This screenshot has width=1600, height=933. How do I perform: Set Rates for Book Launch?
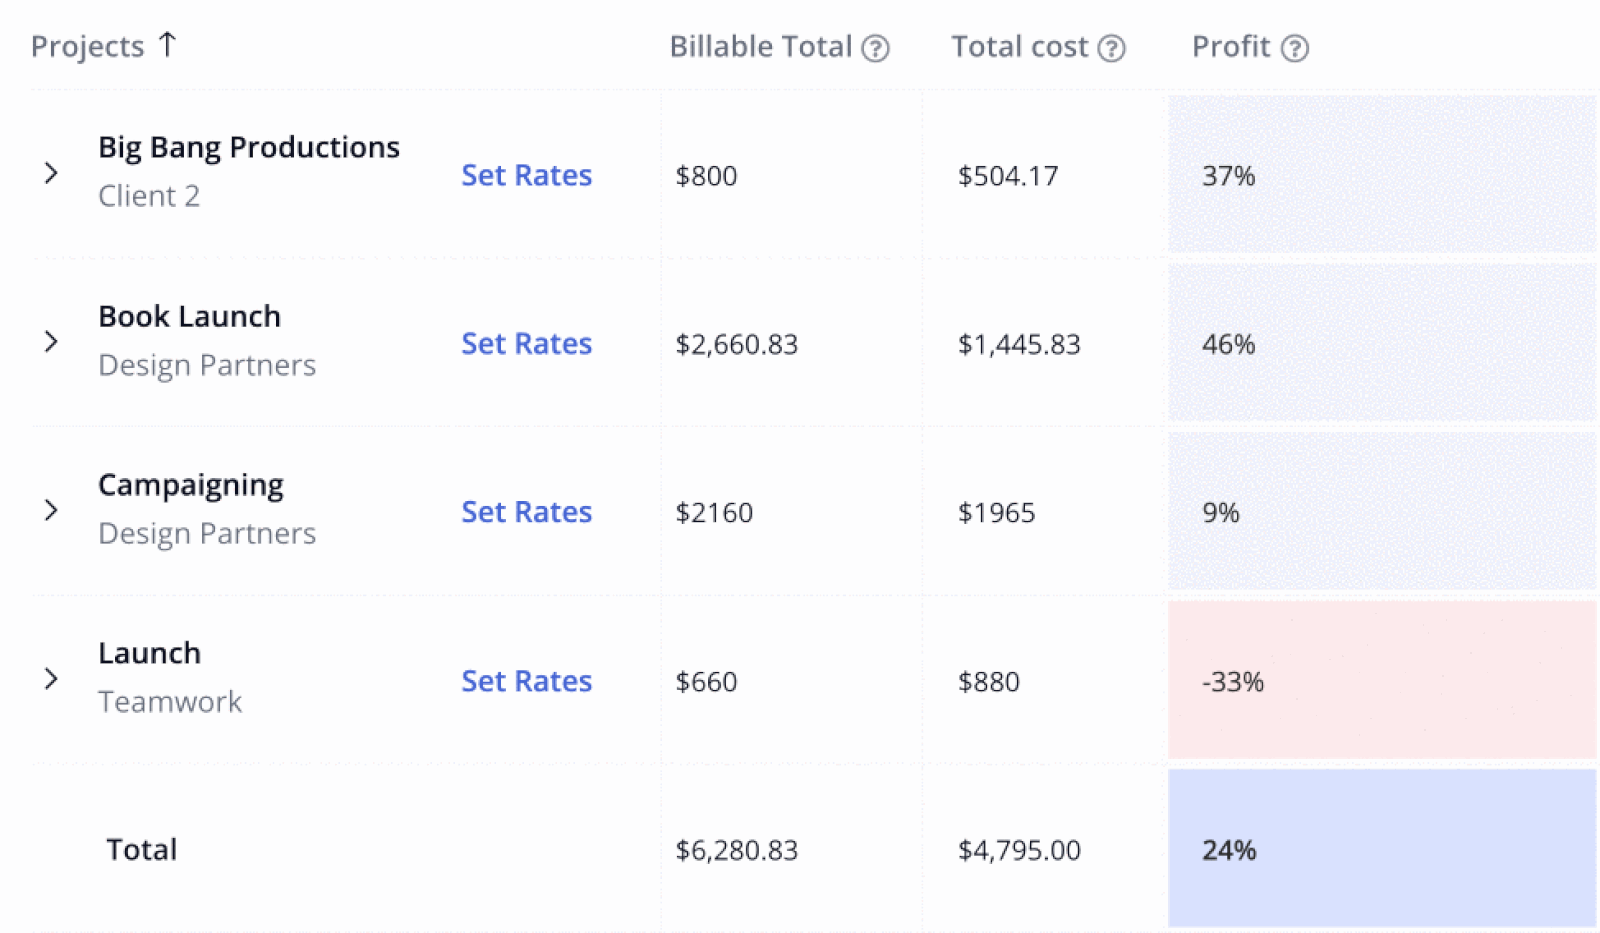coord(527,343)
